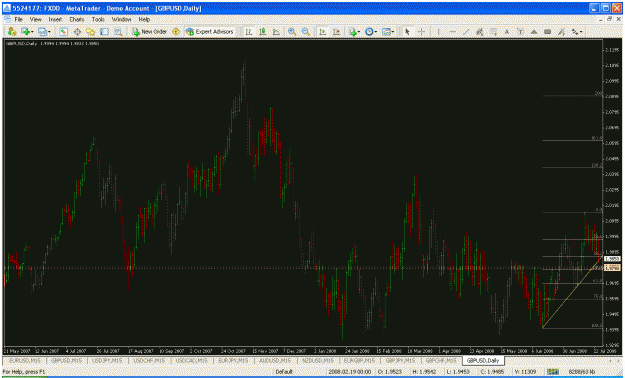Switch to the AUDUSD,M15 chart tab
Viewport: 625px width, 378px height.
pos(275,360)
